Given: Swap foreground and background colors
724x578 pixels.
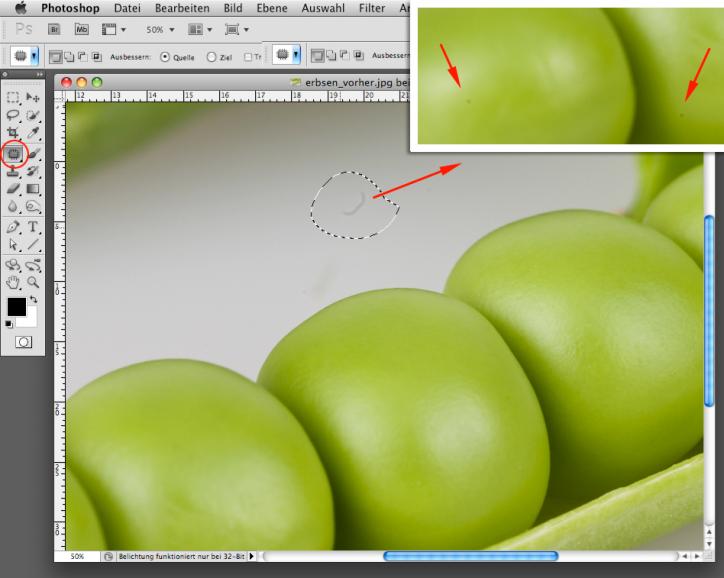Looking at the screenshot, I should [33, 300].
